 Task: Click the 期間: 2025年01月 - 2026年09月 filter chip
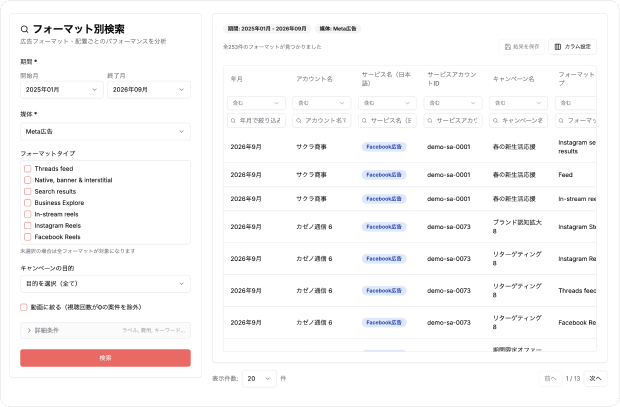267,29
